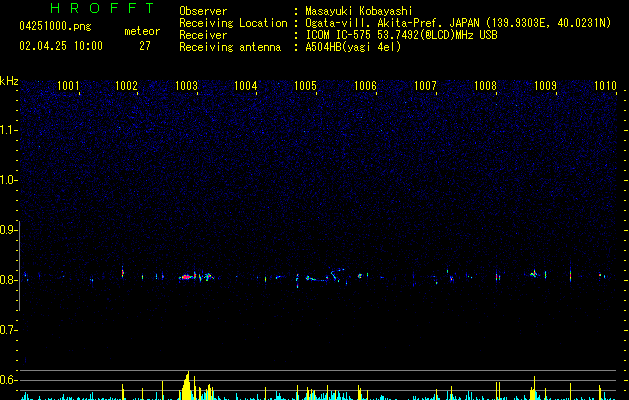Click the Receiver label
629x400 pixels.
[x=203, y=35]
